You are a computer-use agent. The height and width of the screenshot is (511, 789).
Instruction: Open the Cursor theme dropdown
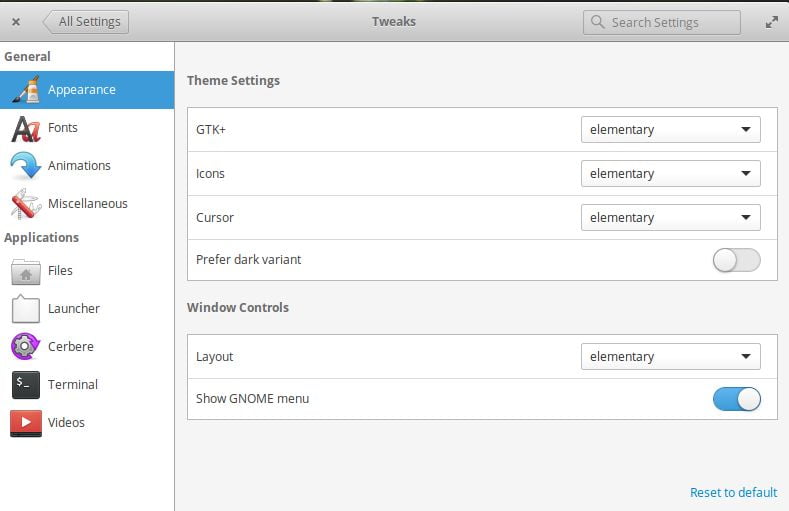click(670, 217)
